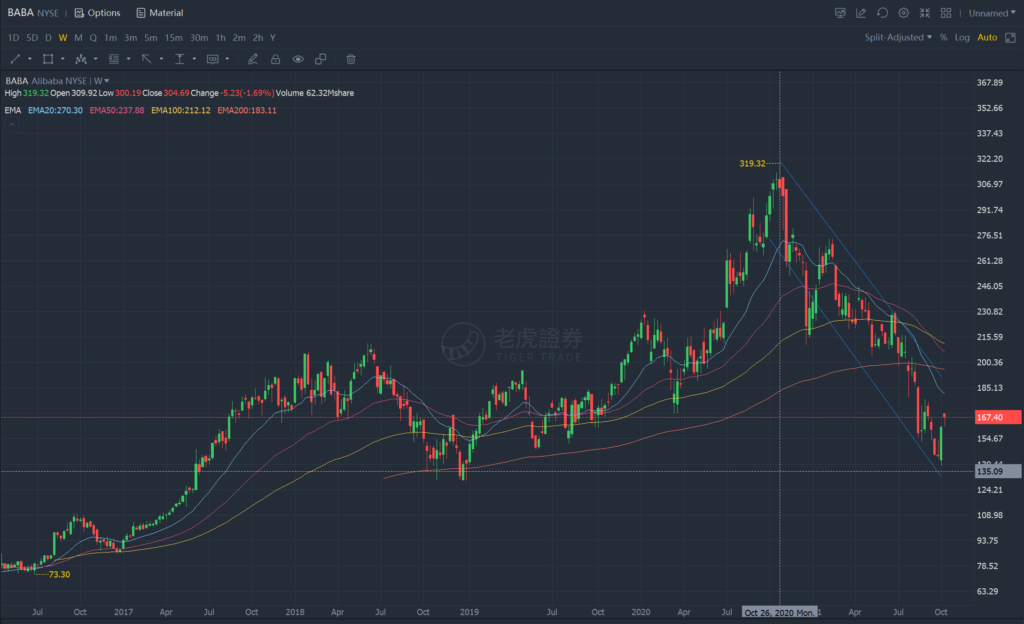Delete drawings with the trash icon
The width and height of the screenshot is (1024, 624).
click(x=351, y=59)
